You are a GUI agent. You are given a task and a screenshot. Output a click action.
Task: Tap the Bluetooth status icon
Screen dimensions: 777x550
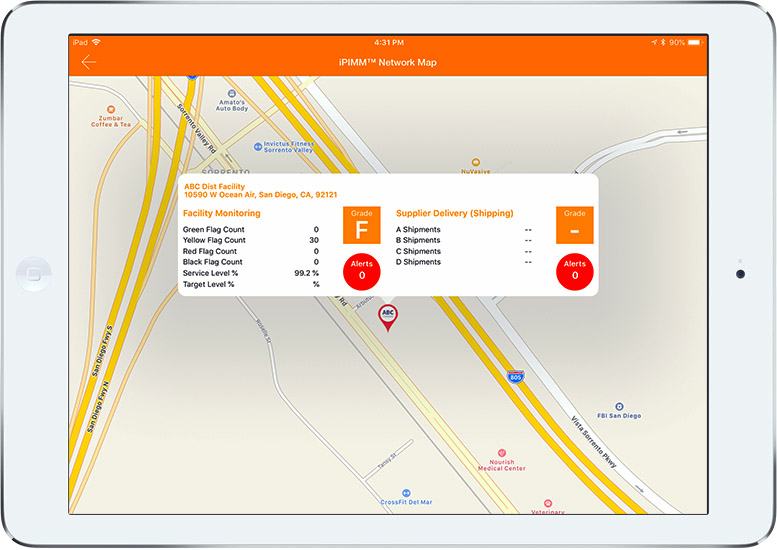(663, 43)
